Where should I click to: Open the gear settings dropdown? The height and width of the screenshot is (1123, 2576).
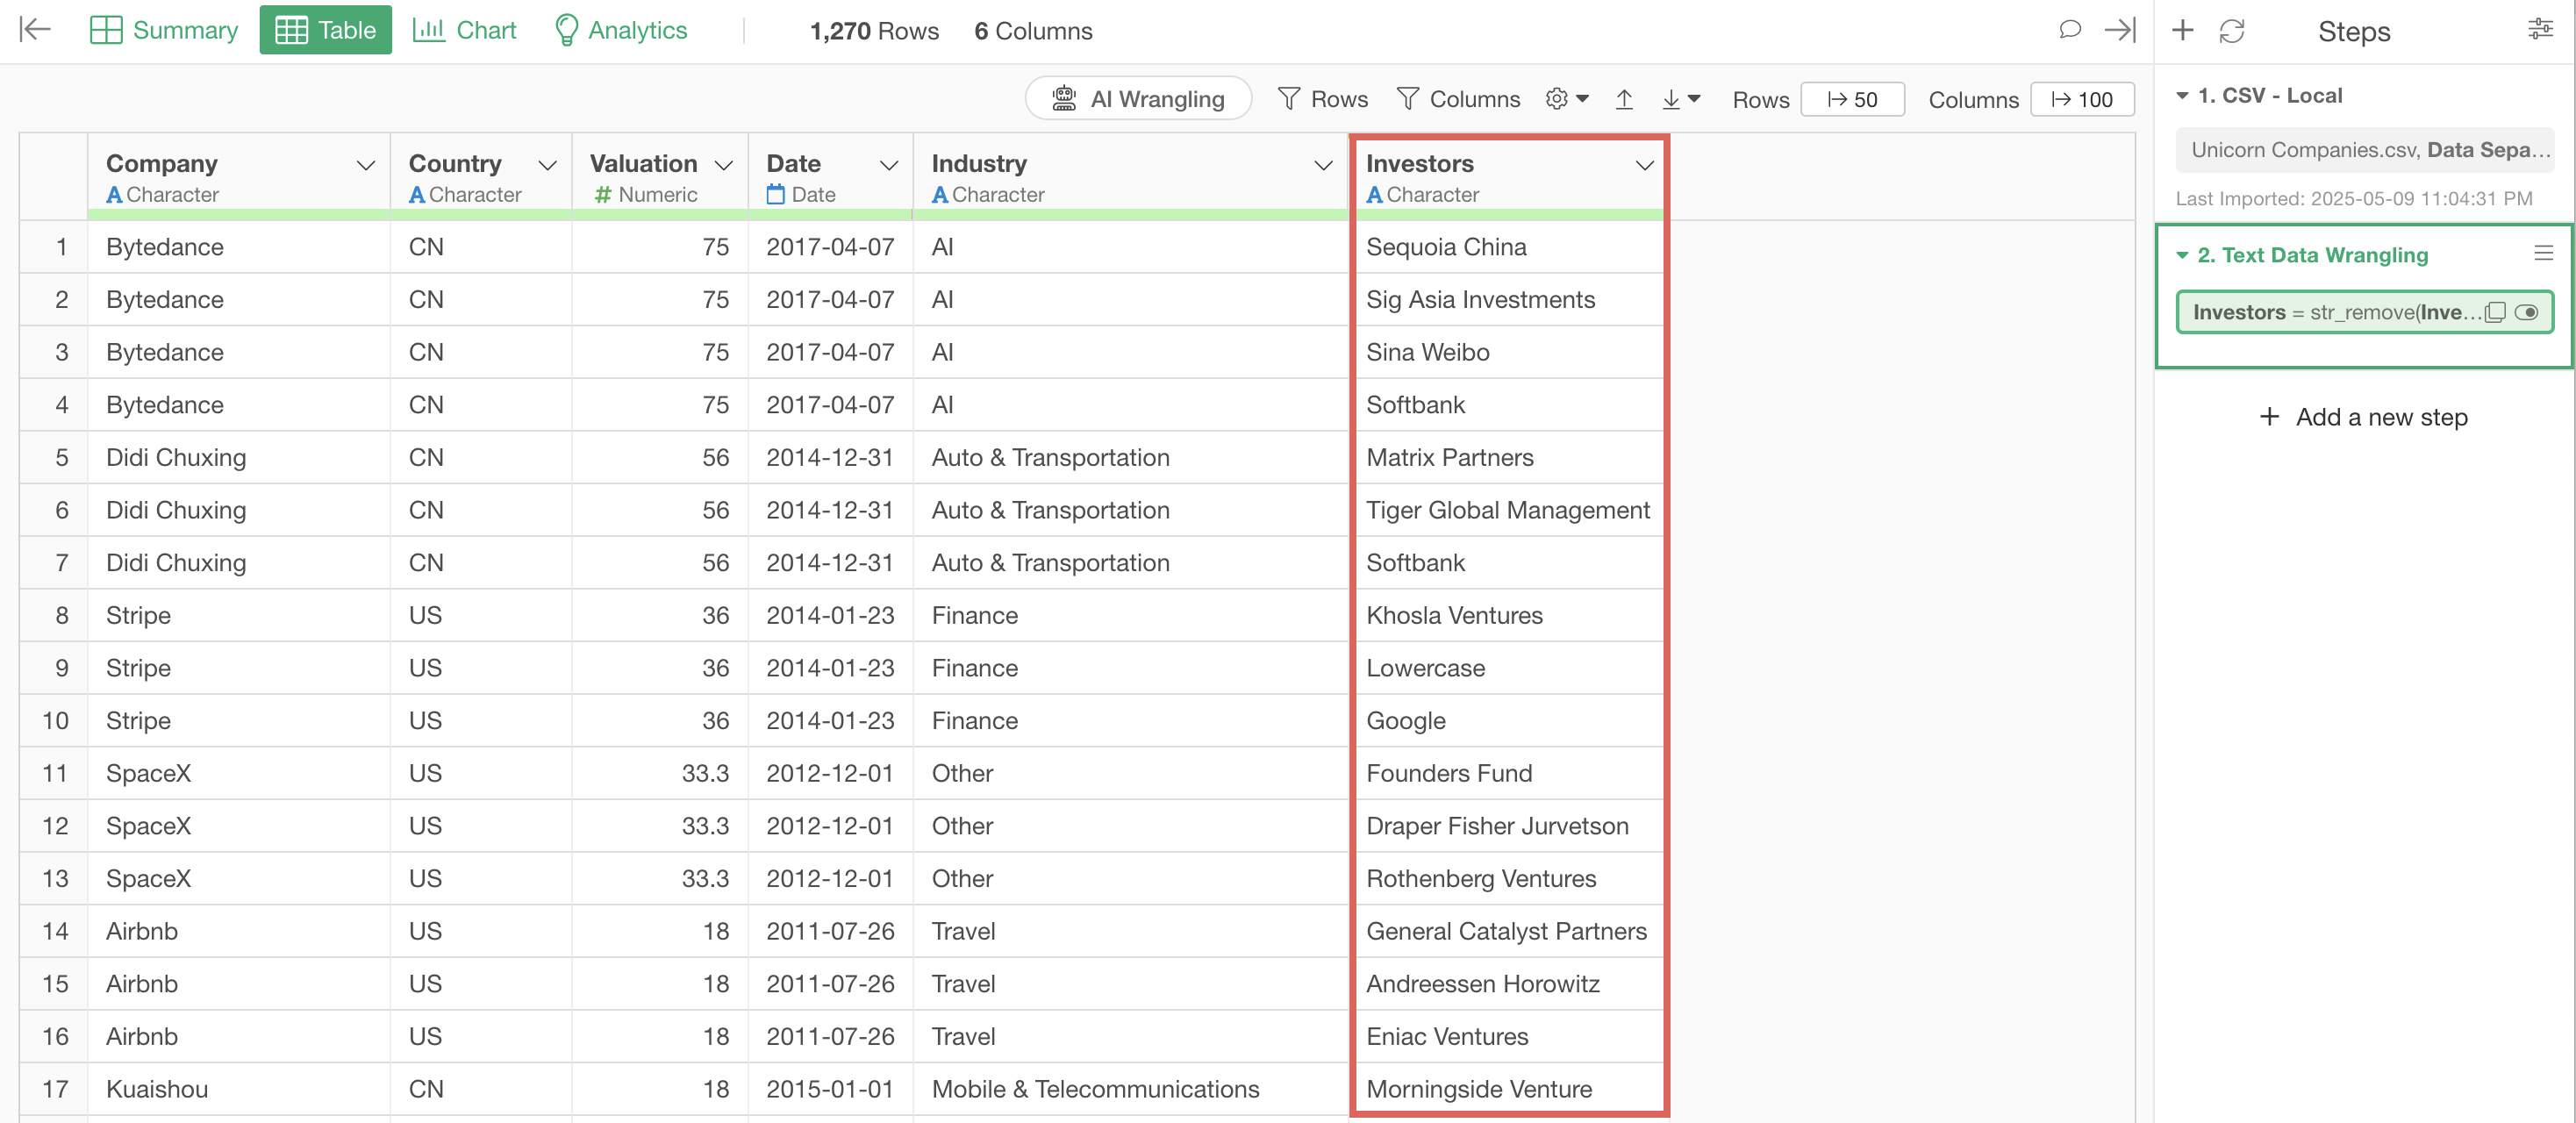click(1566, 98)
